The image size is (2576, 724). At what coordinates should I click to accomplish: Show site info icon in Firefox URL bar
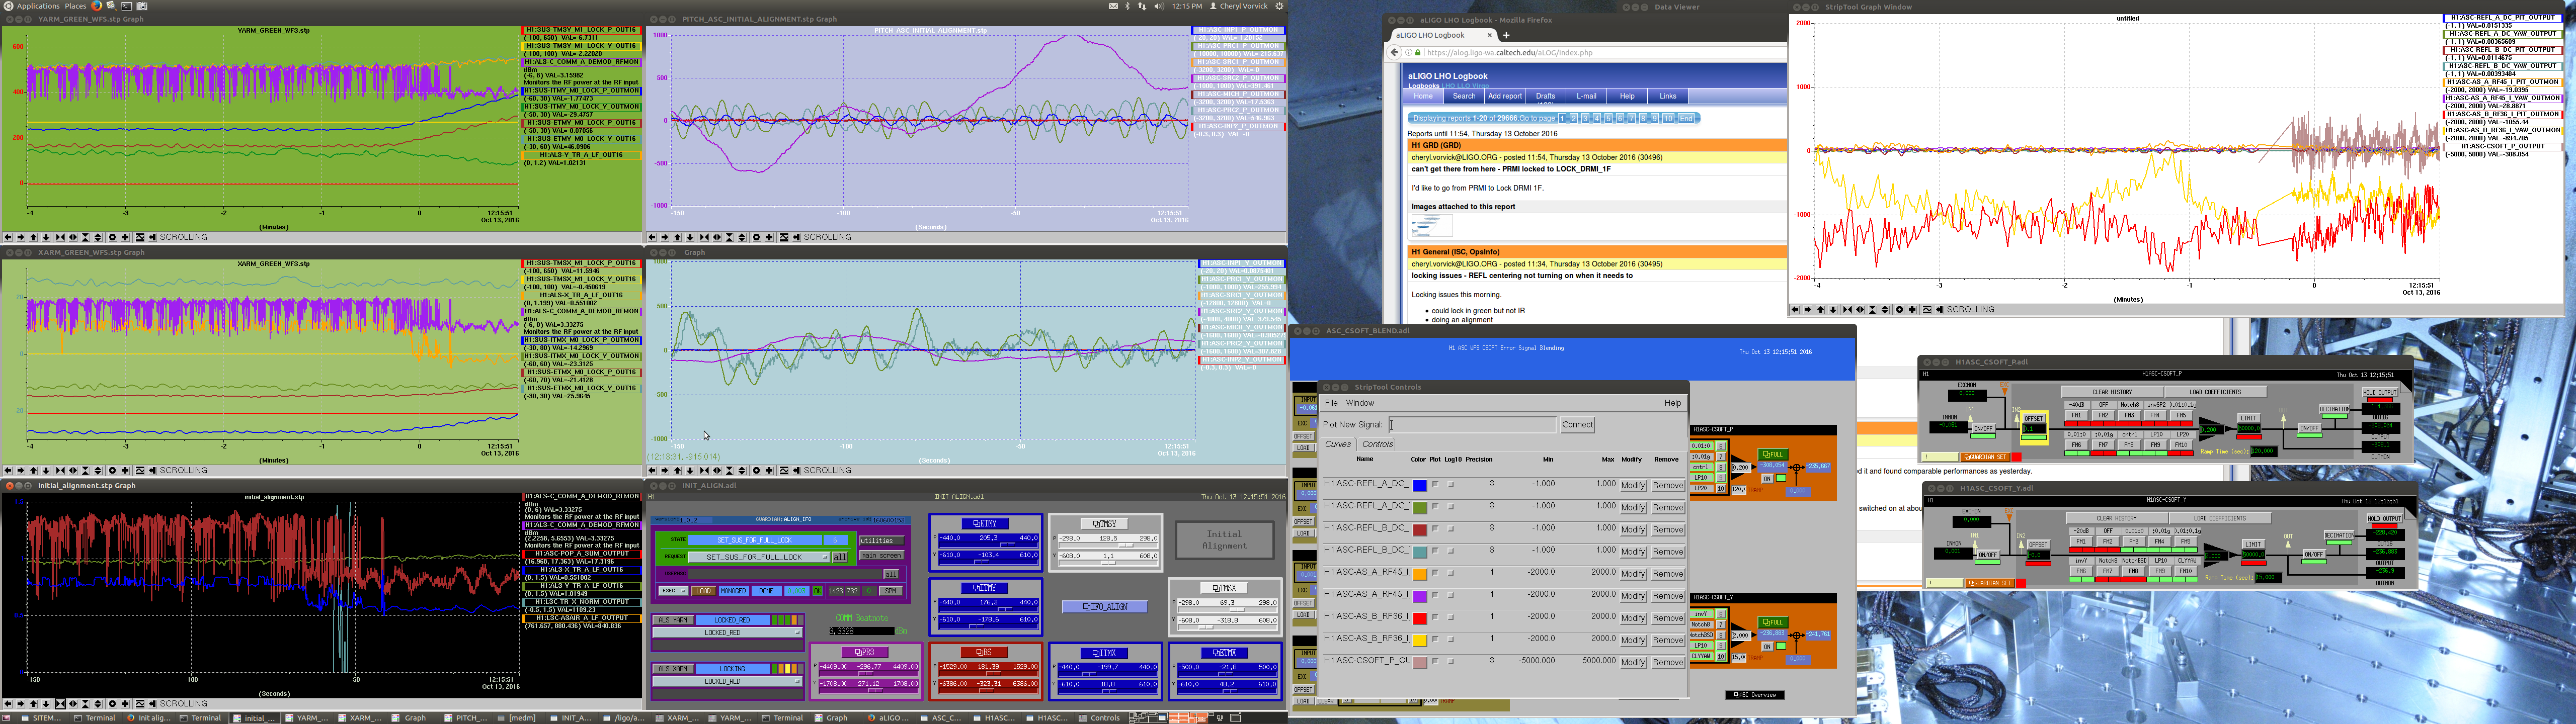1409,53
